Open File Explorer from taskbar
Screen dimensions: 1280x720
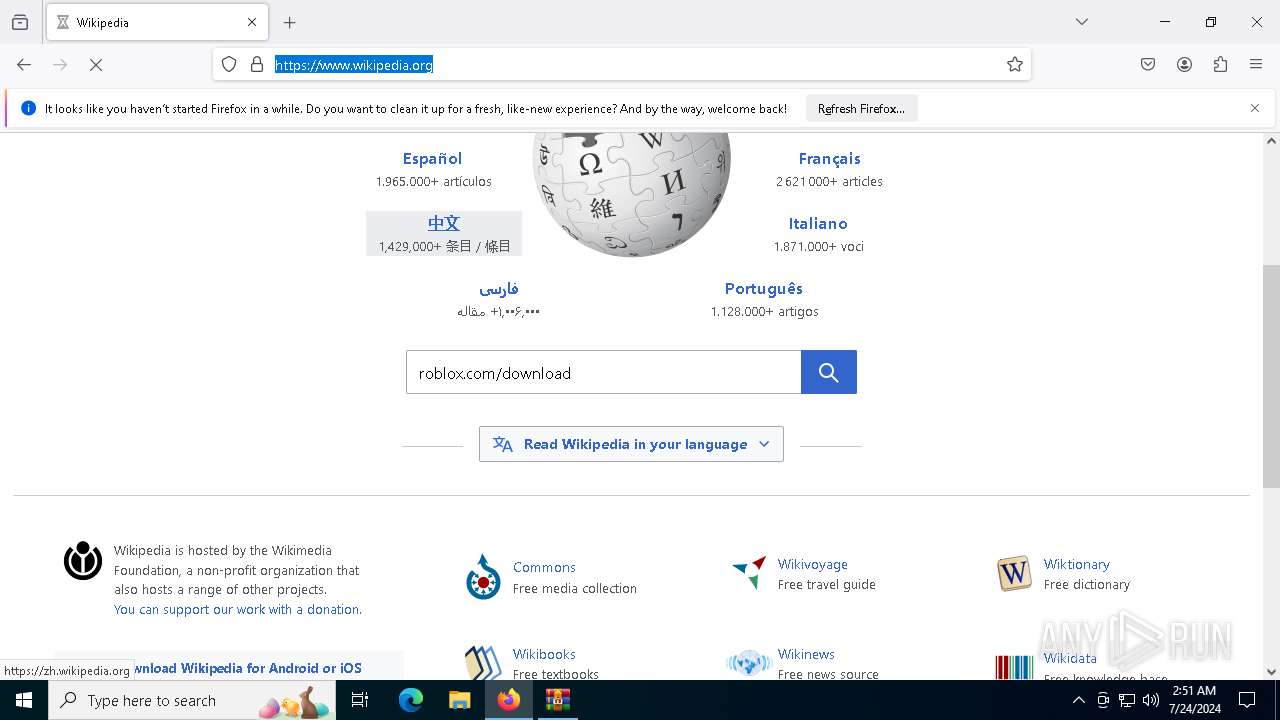459,701
